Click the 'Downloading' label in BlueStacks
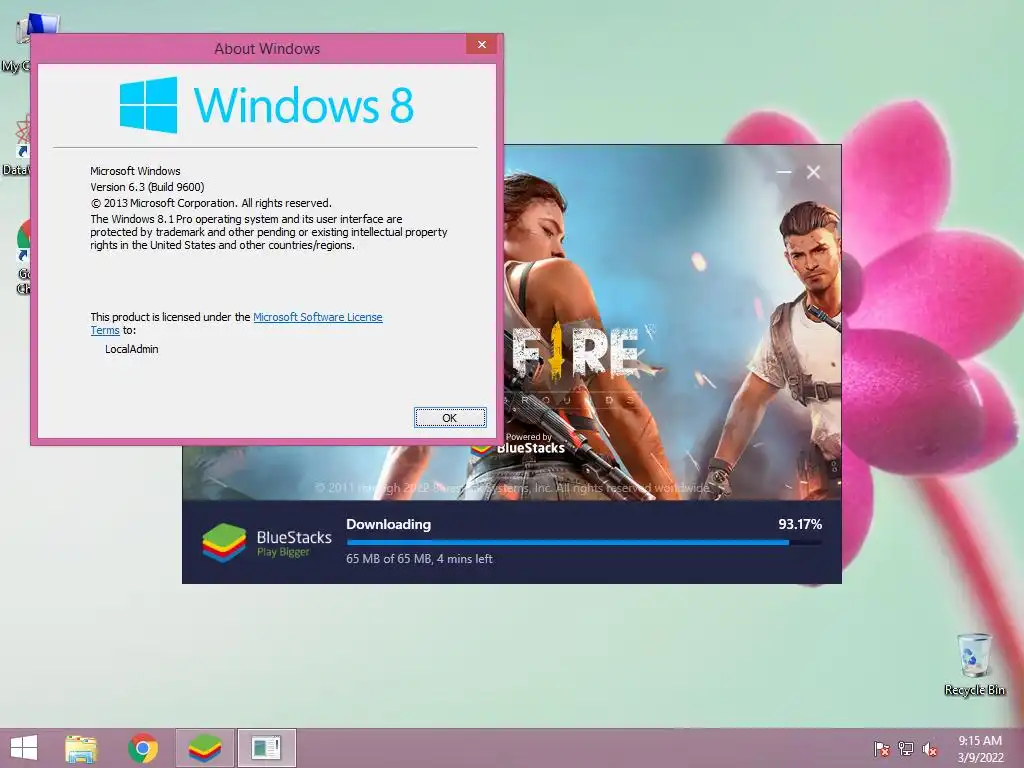This screenshot has height=768, width=1024. click(x=389, y=524)
